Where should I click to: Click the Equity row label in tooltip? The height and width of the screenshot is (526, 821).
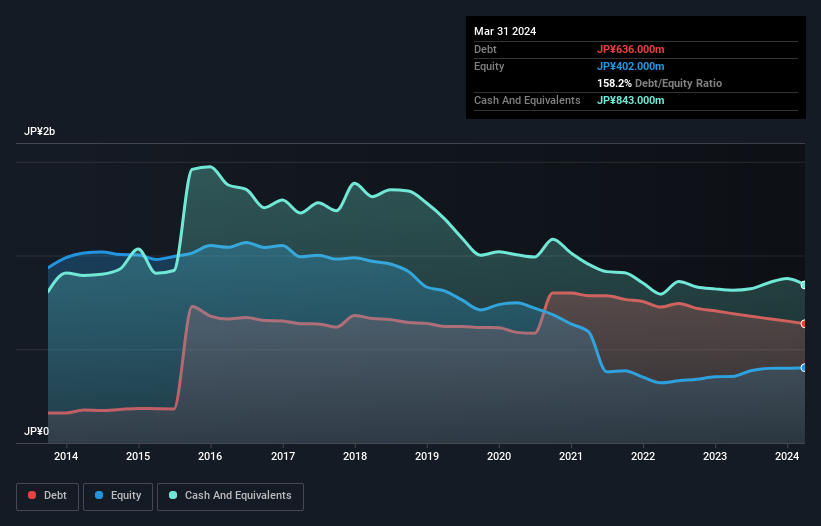[x=489, y=66]
